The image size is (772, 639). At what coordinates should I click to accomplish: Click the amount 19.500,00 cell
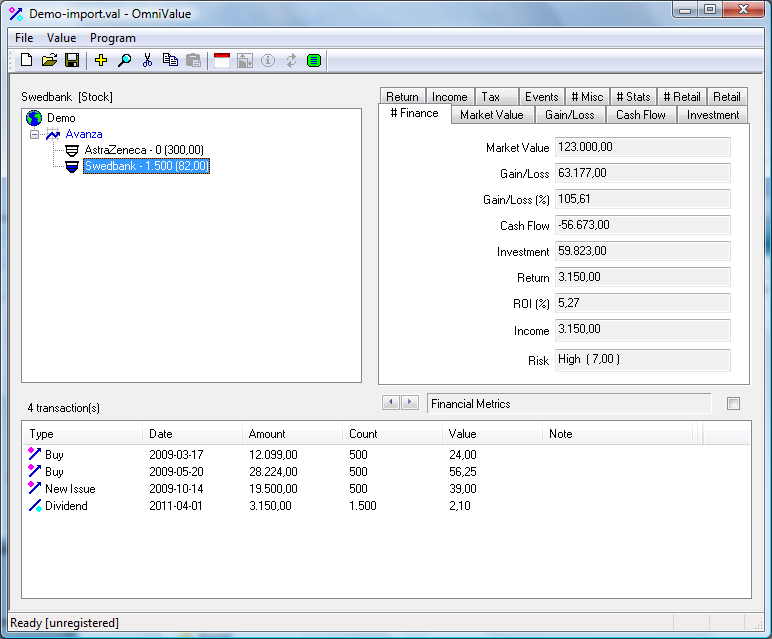click(x=273, y=489)
